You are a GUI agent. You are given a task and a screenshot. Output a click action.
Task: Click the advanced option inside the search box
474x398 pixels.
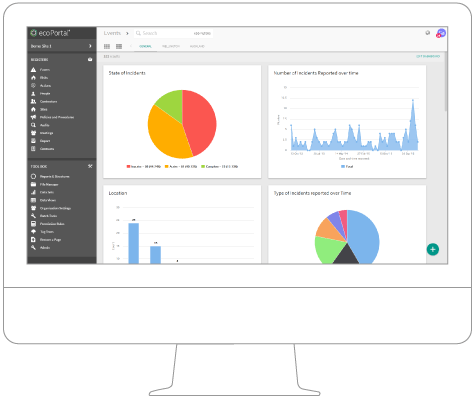pyautogui.click(x=202, y=33)
